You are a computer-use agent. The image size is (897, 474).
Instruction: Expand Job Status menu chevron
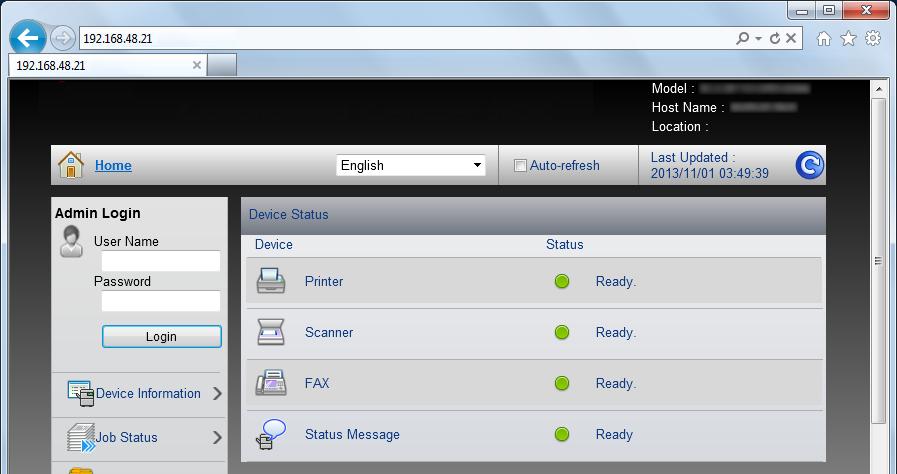coord(217,437)
